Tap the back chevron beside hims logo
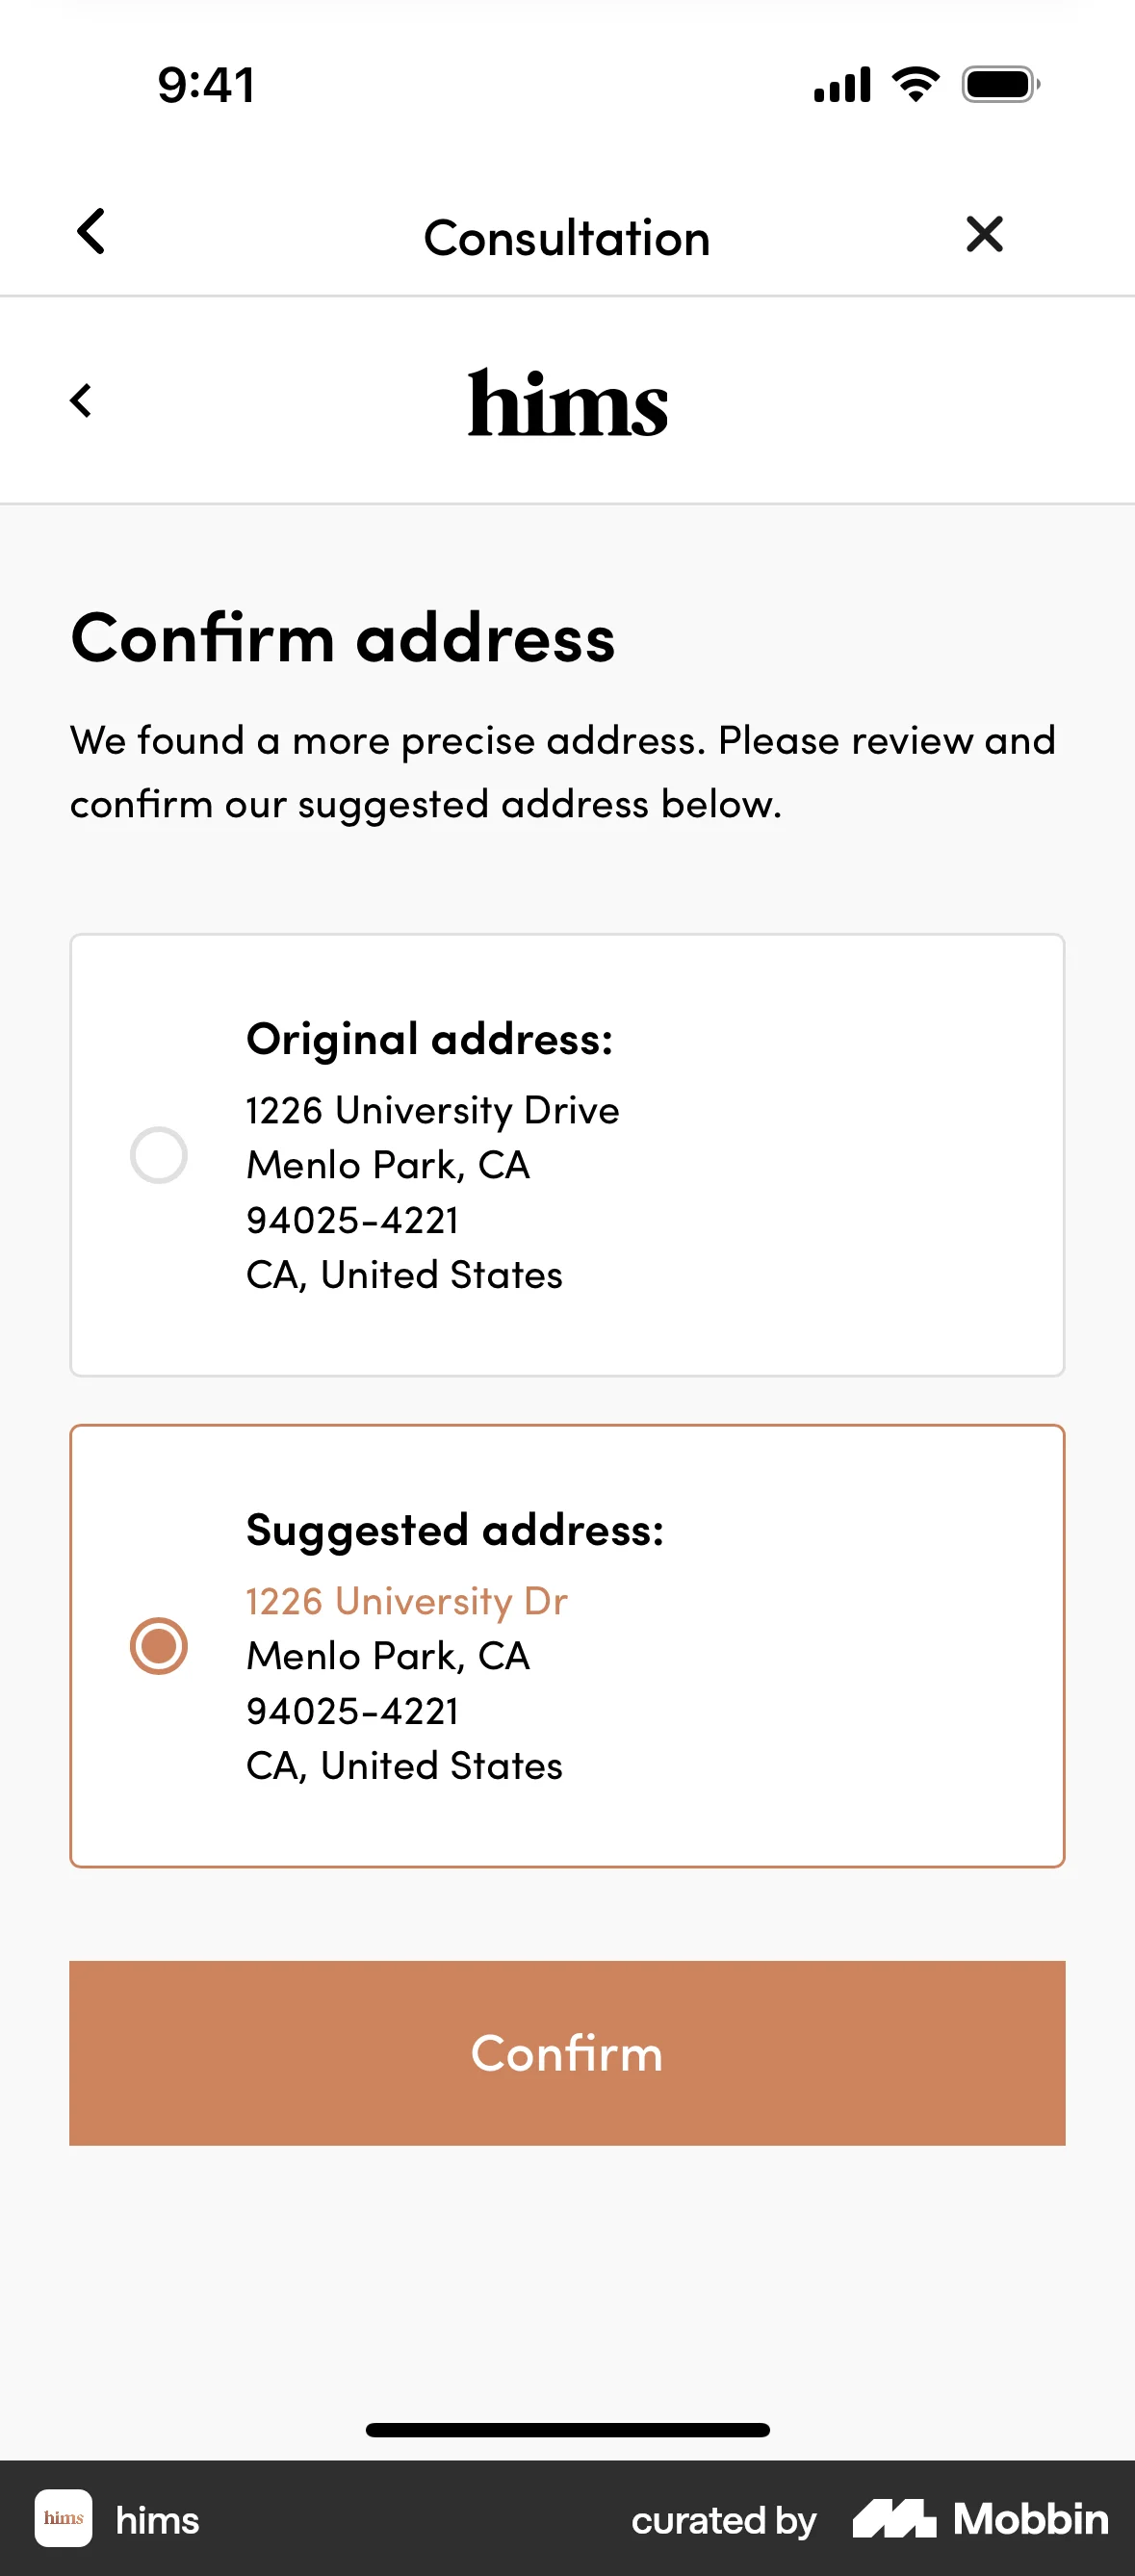The width and height of the screenshot is (1135, 2576). point(81,401)
